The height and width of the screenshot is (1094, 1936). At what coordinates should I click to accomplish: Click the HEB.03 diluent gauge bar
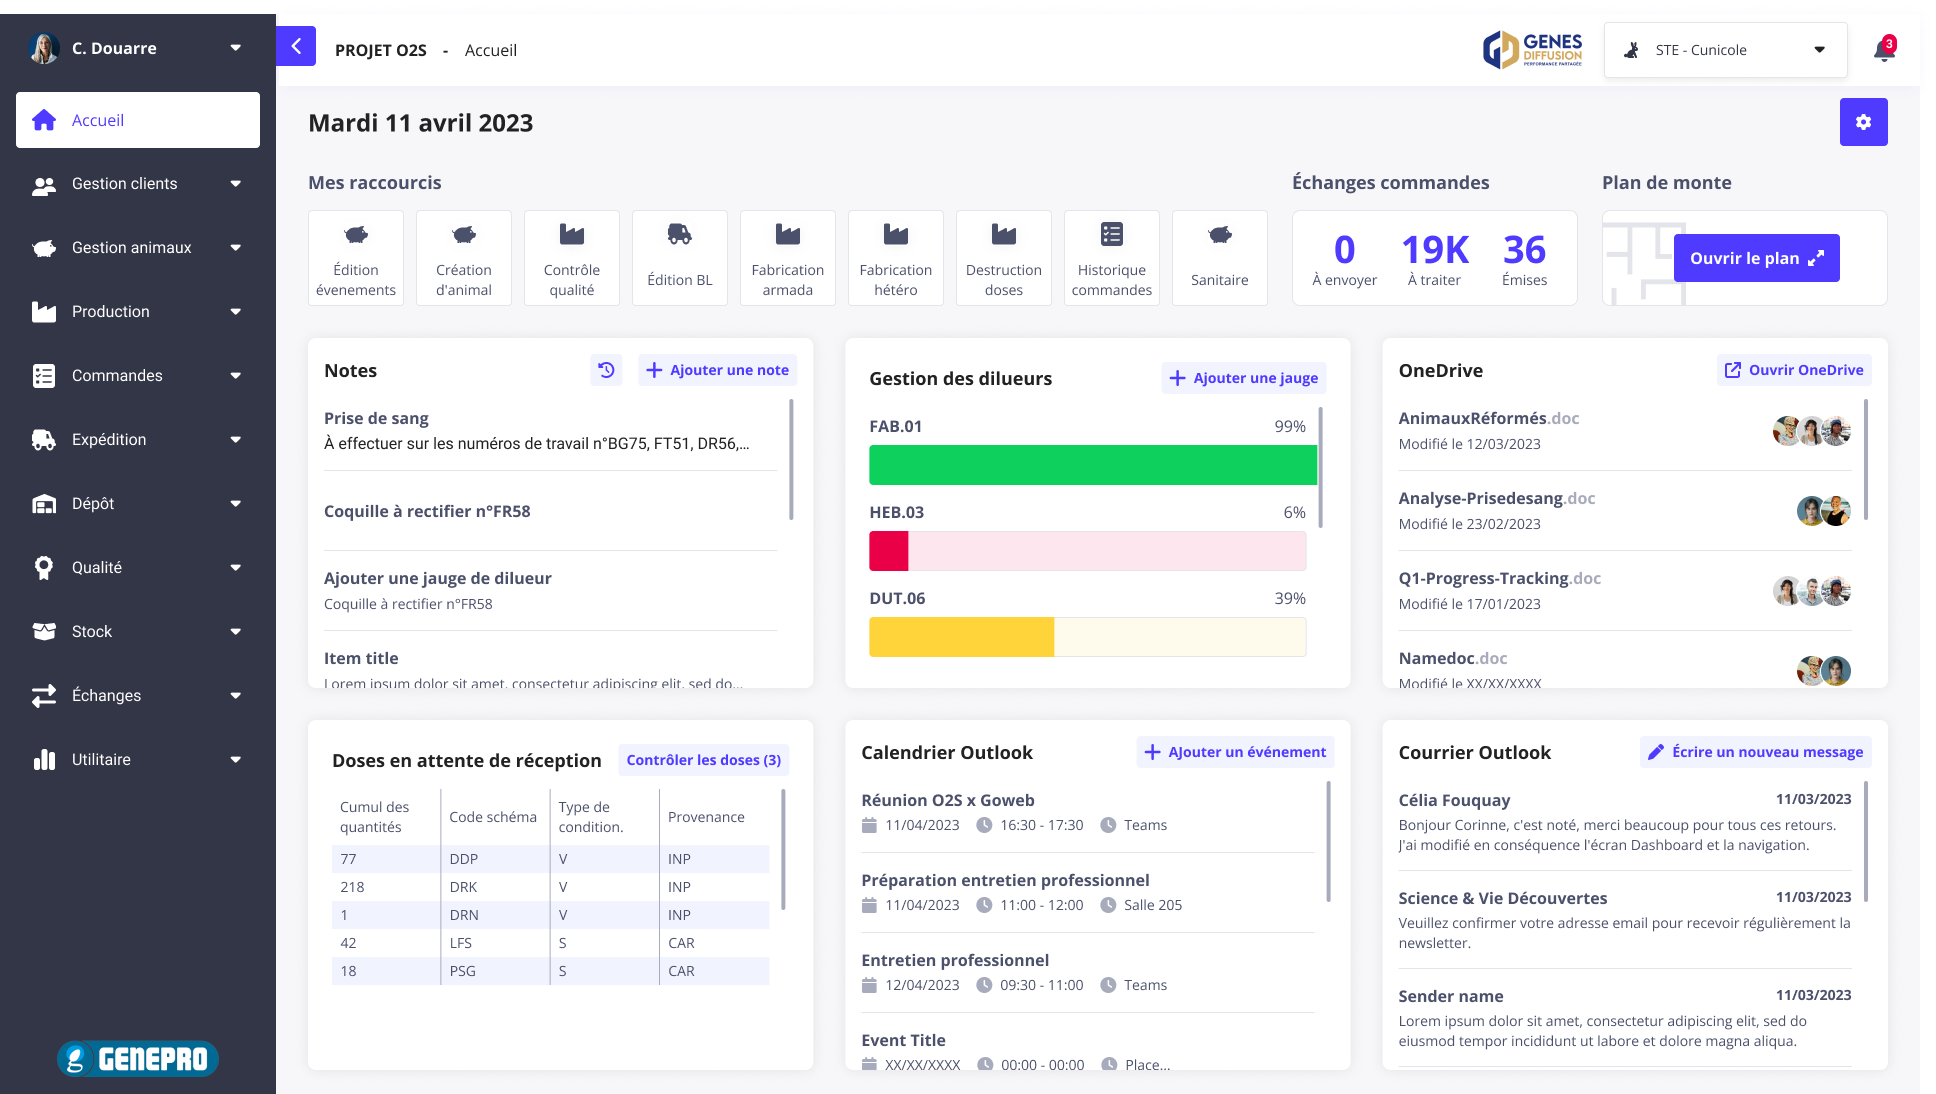click(x=1087, y=551)
